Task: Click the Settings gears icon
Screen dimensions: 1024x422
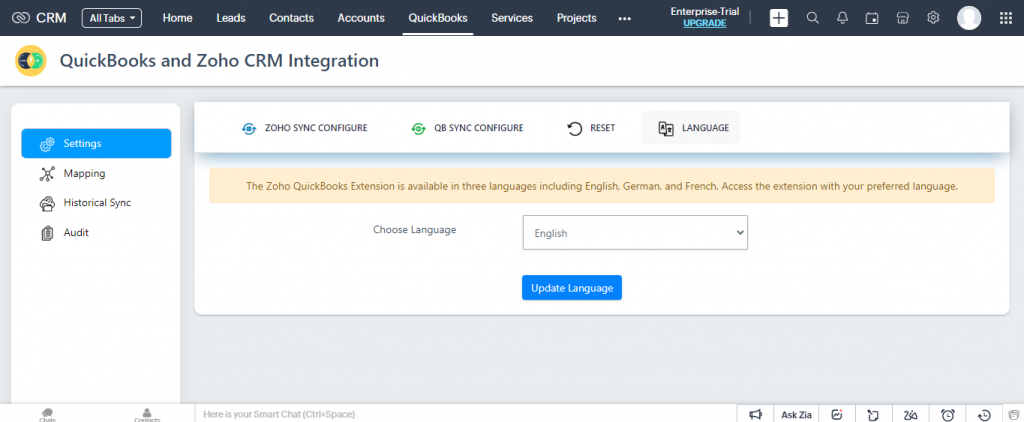Action: click(x=47, y=144)
